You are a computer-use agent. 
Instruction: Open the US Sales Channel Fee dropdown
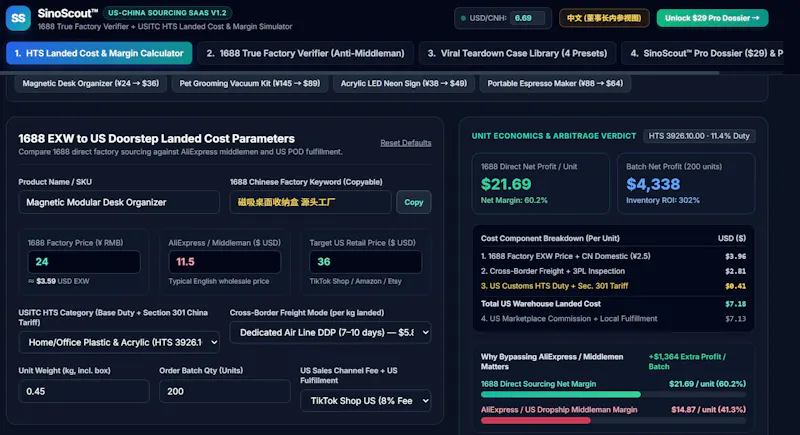365,401
